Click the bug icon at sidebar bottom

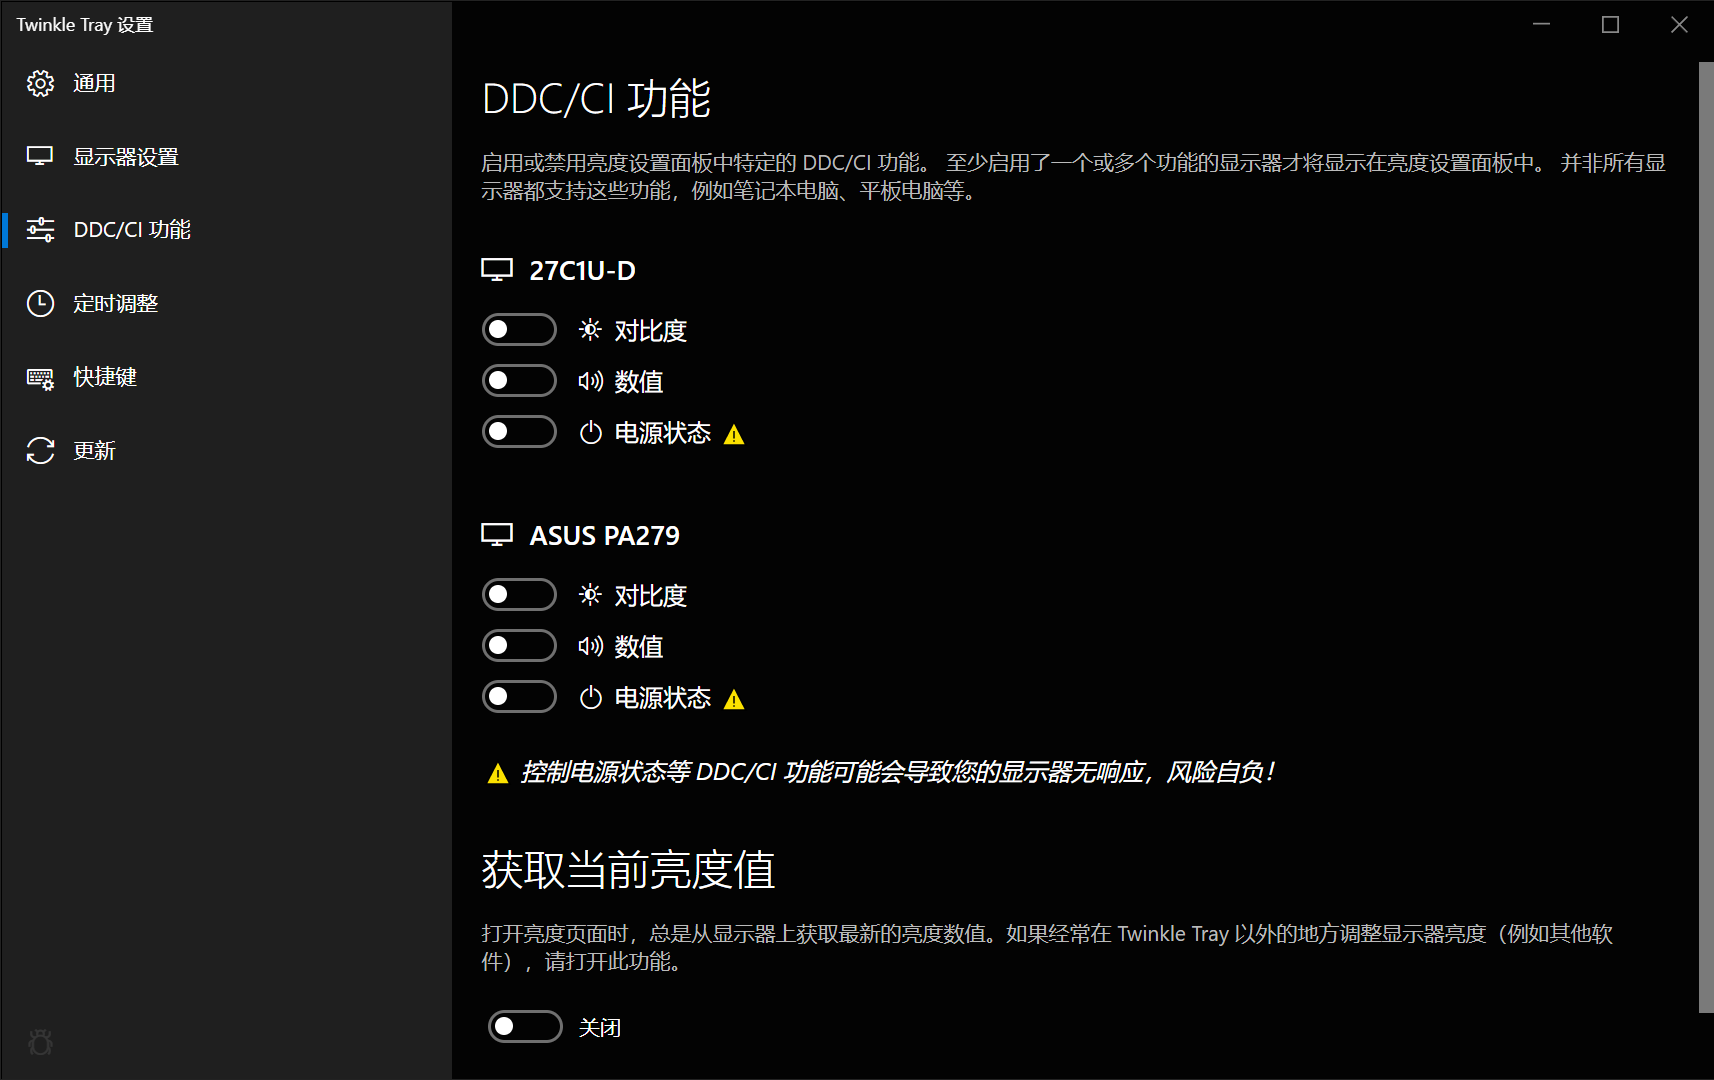40,1043
